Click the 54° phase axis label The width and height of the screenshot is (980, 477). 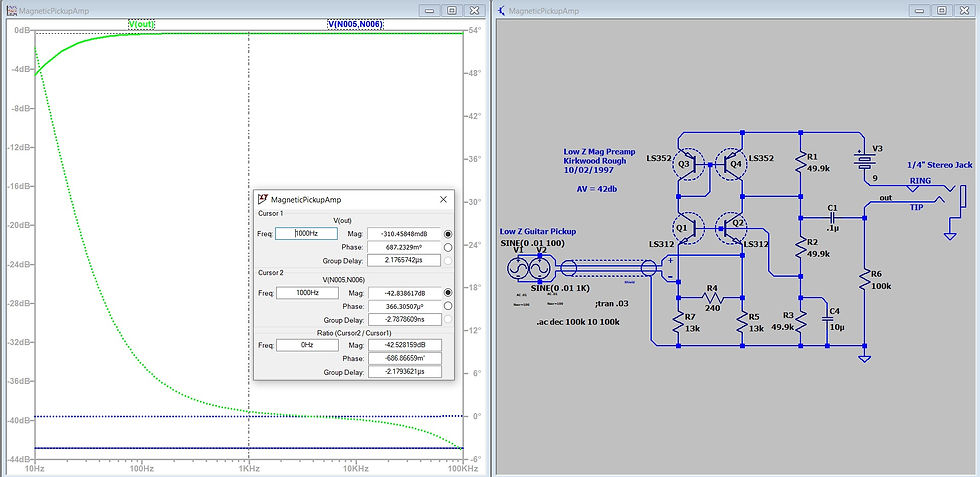[x=474, y=30]
